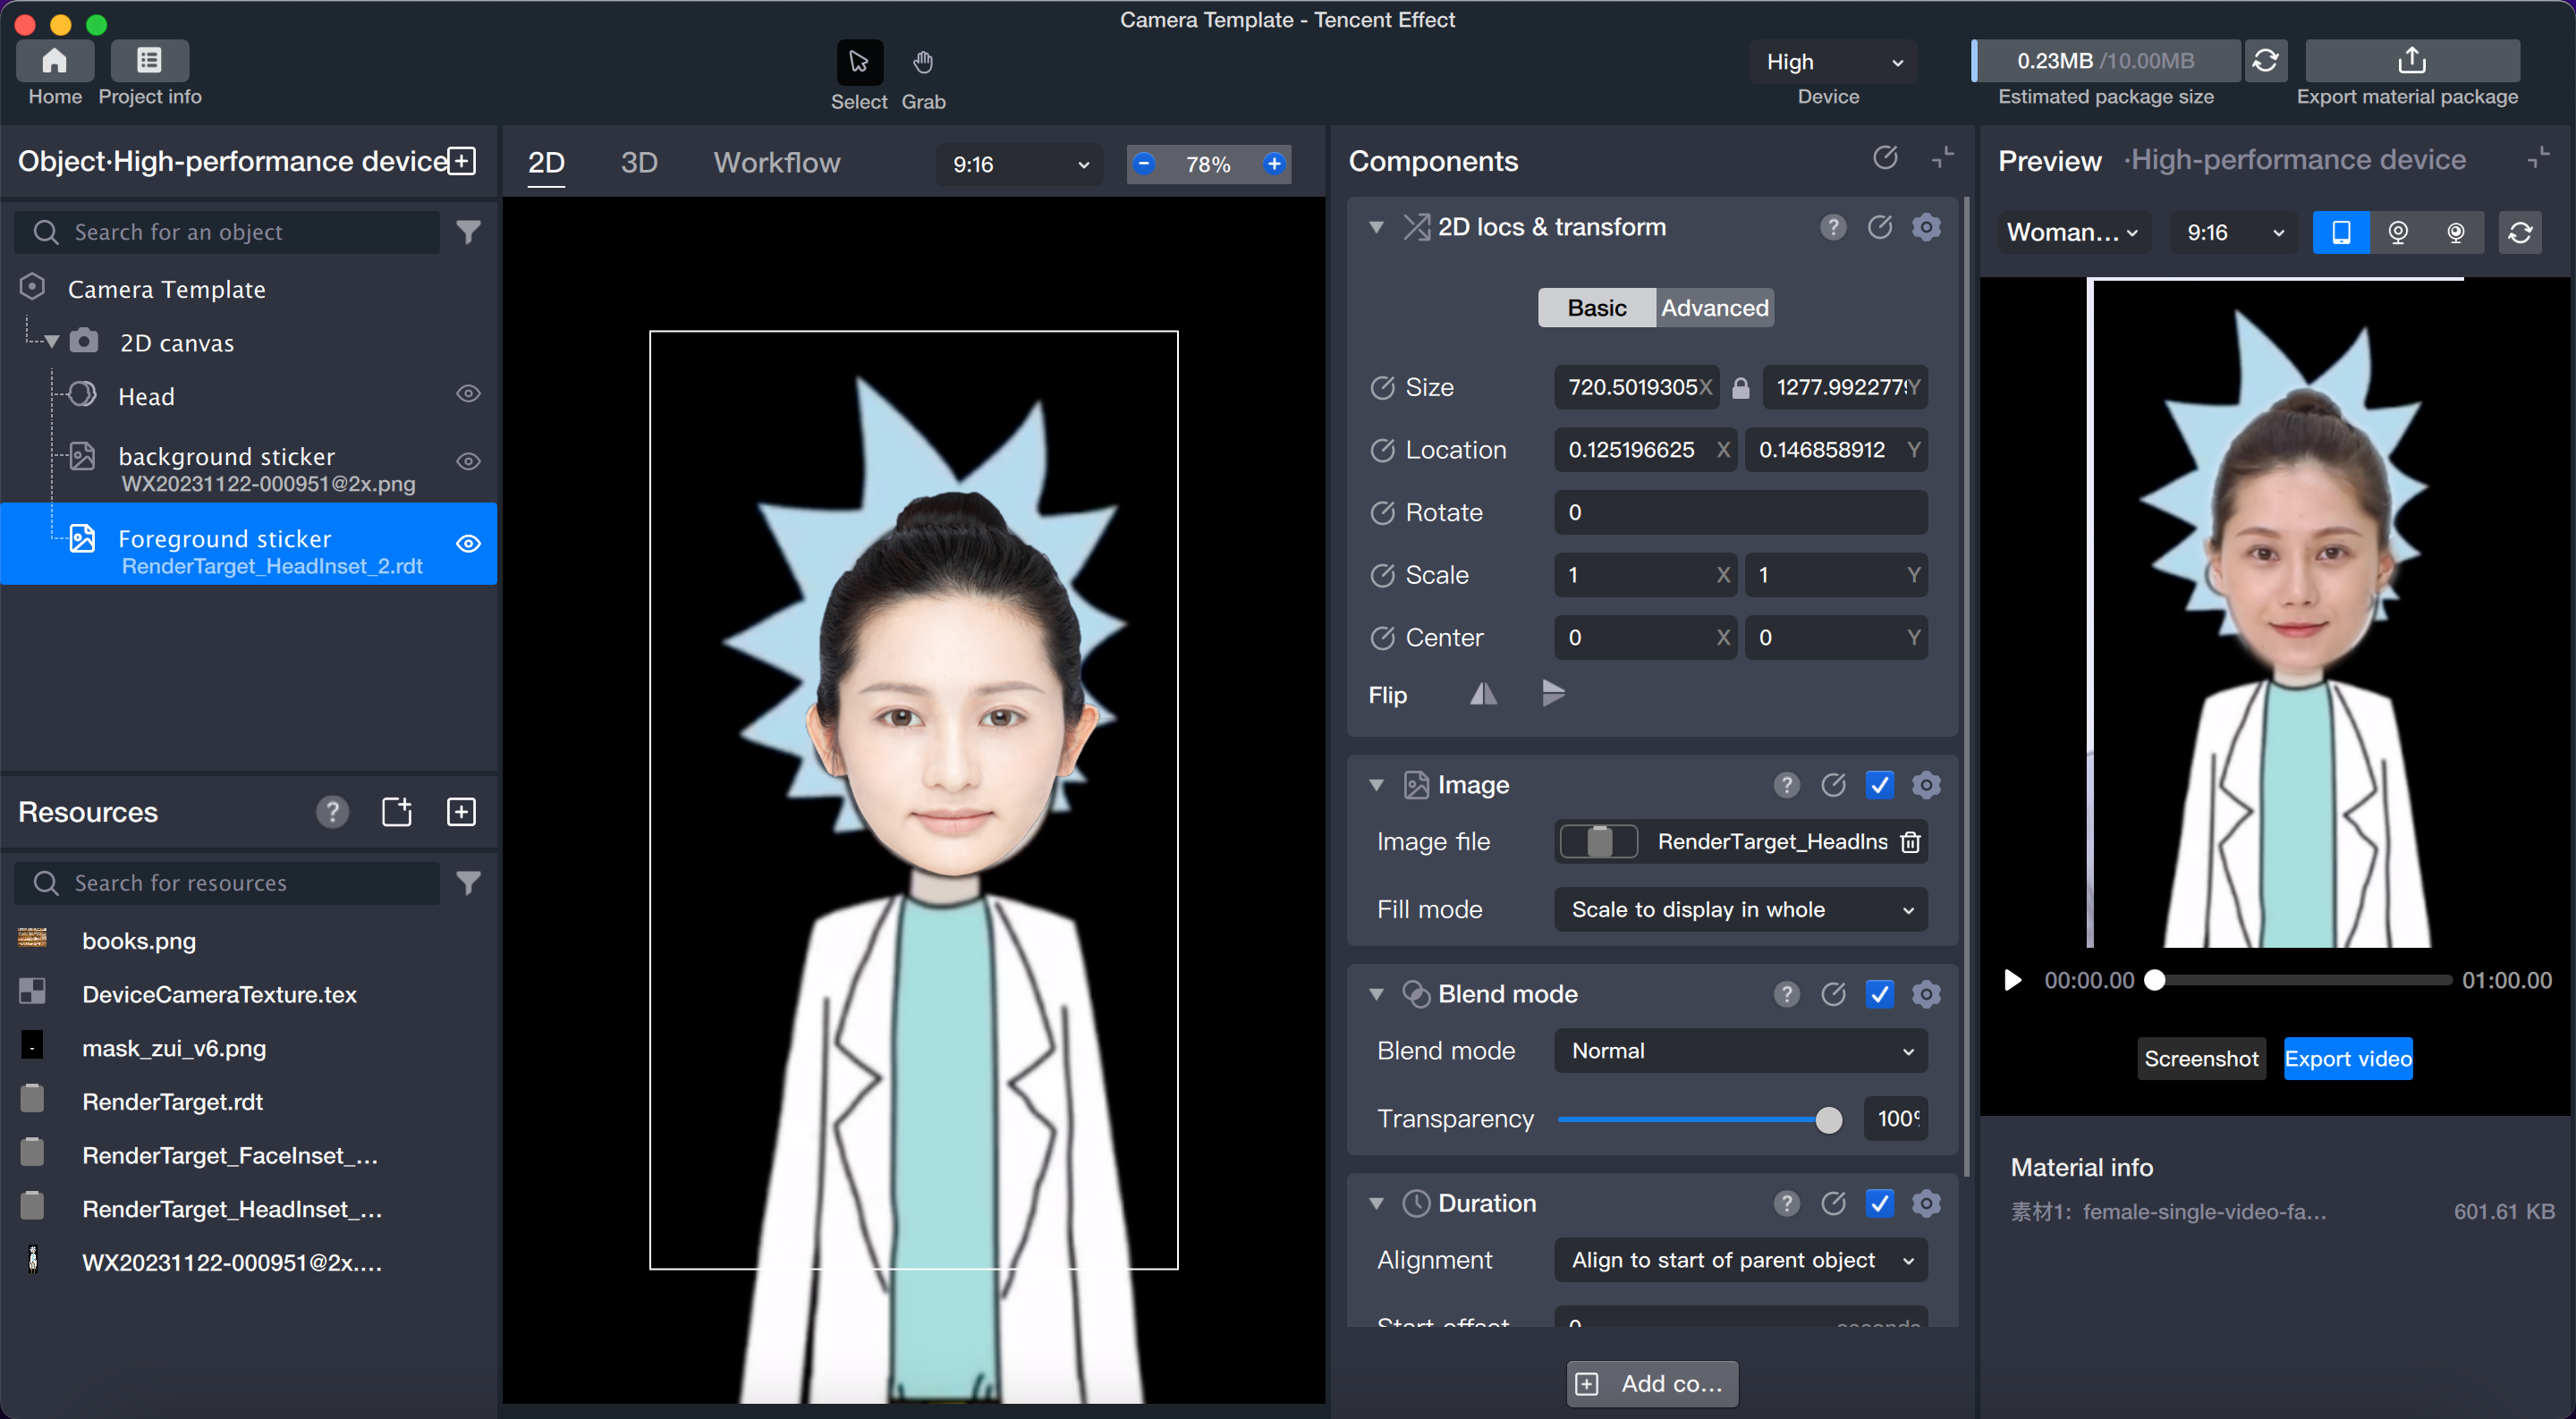
Task: Delete the RenderTarget image file
Action: click(x=1910, y=842)
